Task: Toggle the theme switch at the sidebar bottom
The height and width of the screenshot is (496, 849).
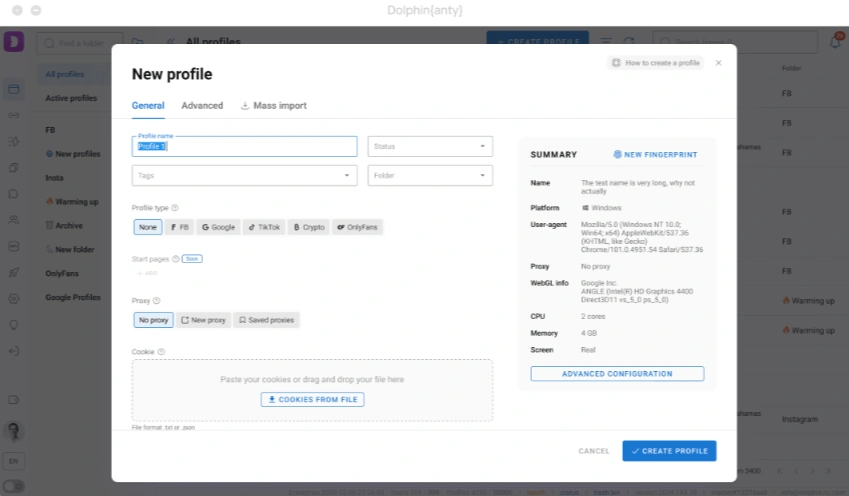Action: [14, 486]
